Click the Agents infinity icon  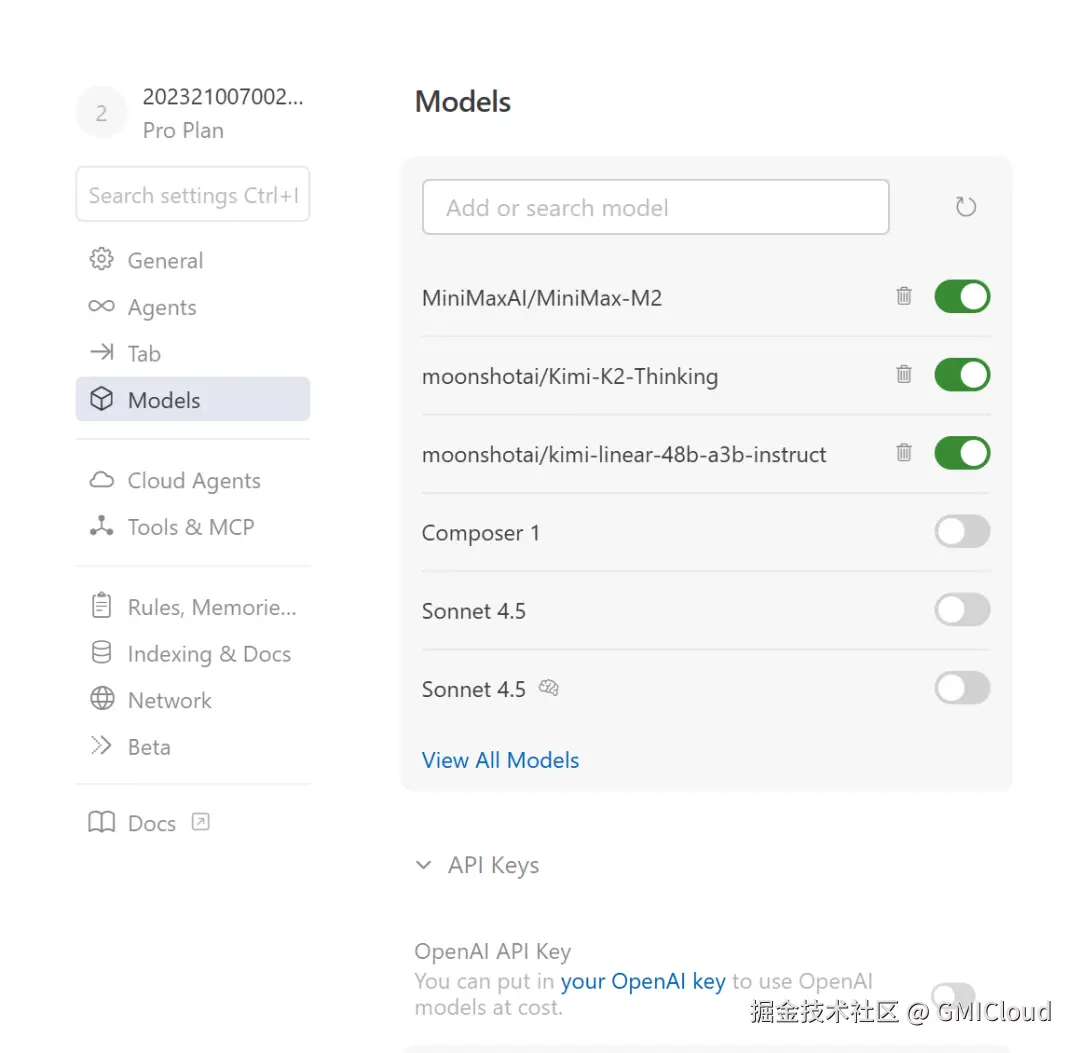pos(101,307)
